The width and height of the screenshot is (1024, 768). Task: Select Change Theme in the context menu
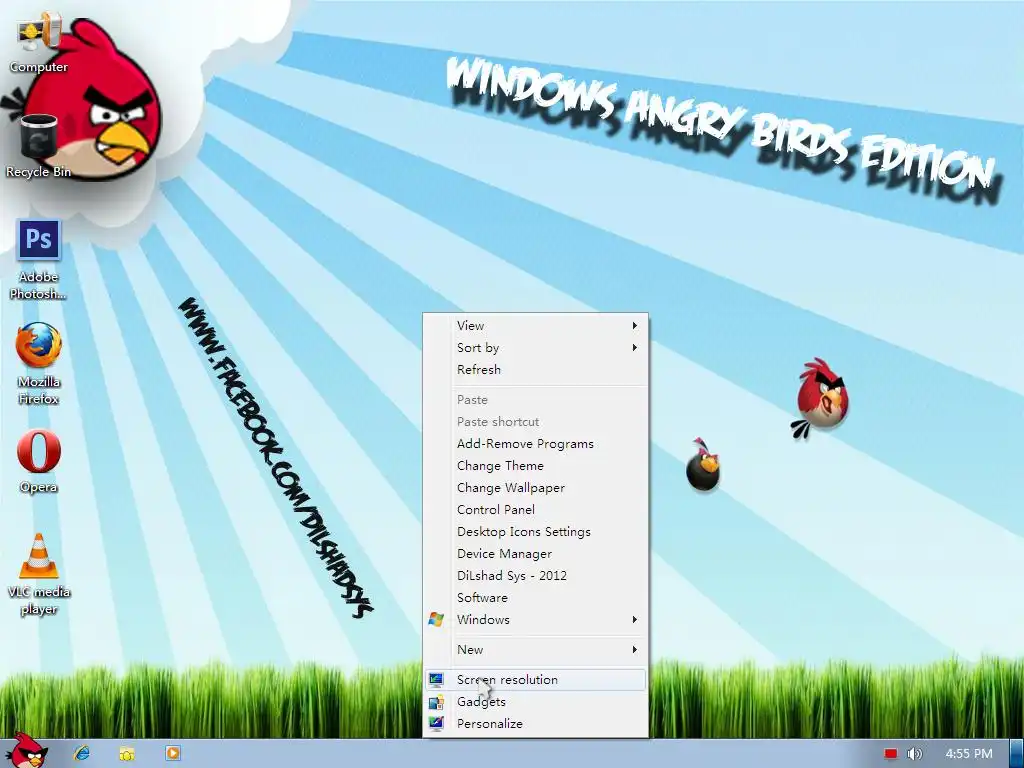(x=536, y=466)
